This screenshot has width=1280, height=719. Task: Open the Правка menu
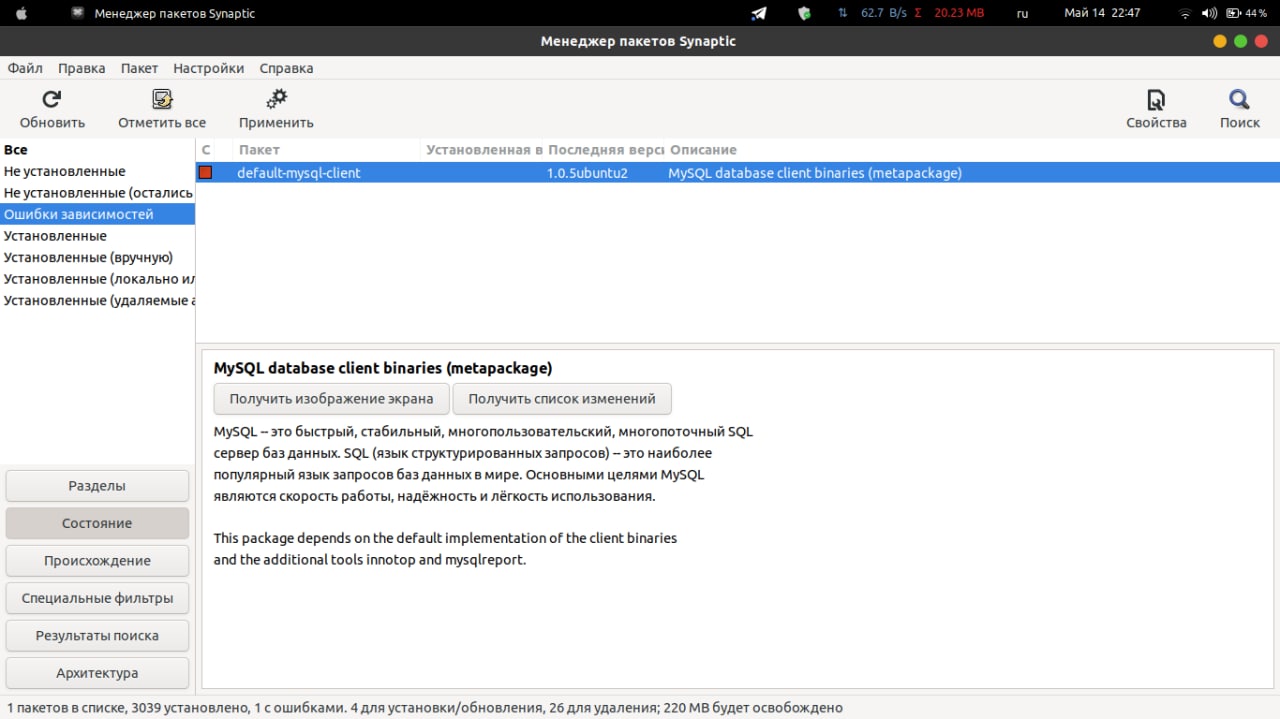pyautogui.click(x=82, y=68)
